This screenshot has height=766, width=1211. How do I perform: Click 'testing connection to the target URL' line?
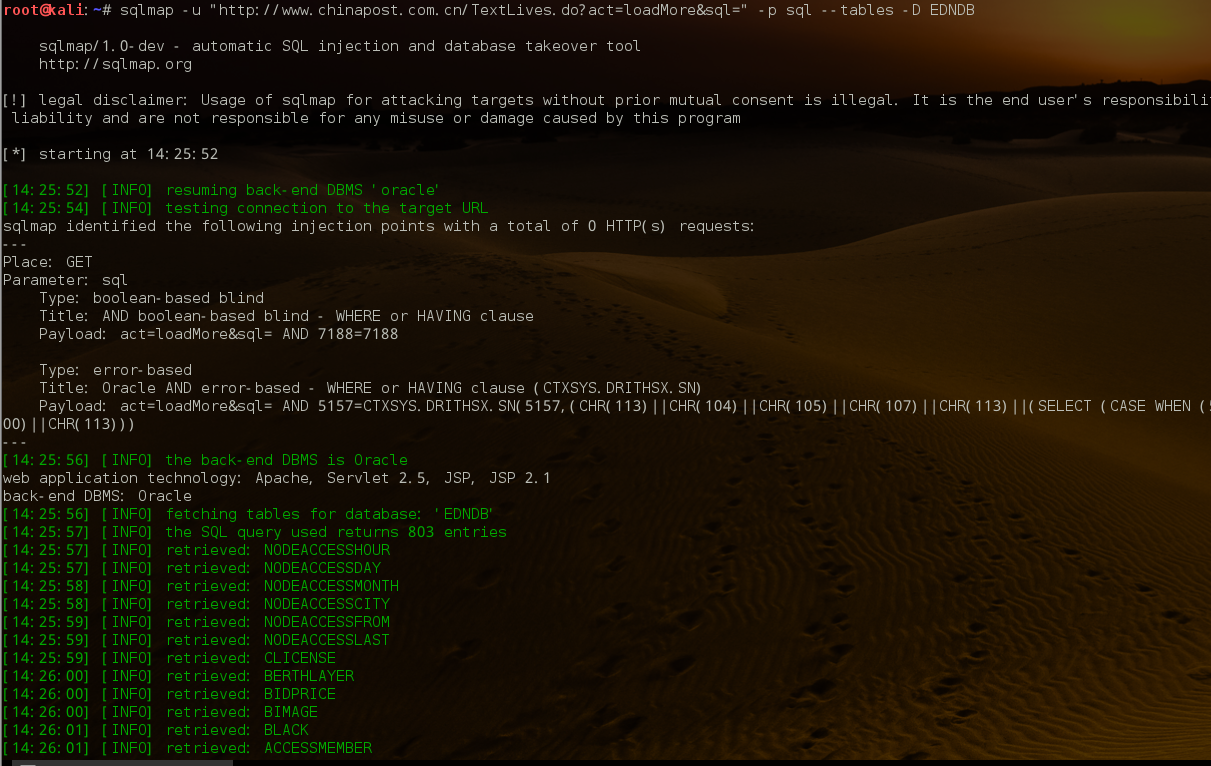click(245, 208)
